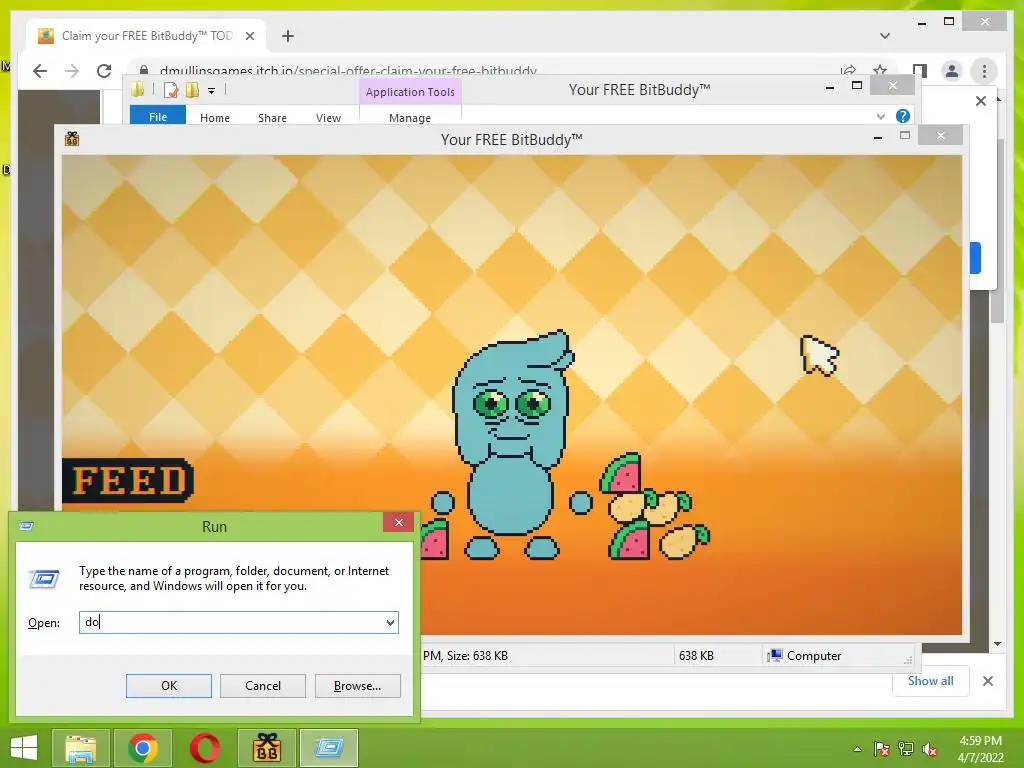Open Action Center flag icon

pos(882,749)
